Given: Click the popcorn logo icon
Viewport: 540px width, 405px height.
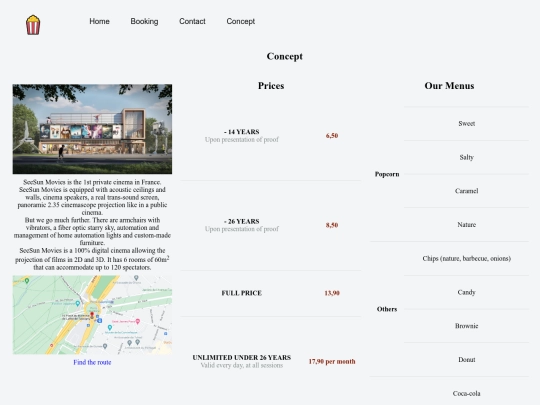Looking at the screenshot, I should tap(33, 25).
